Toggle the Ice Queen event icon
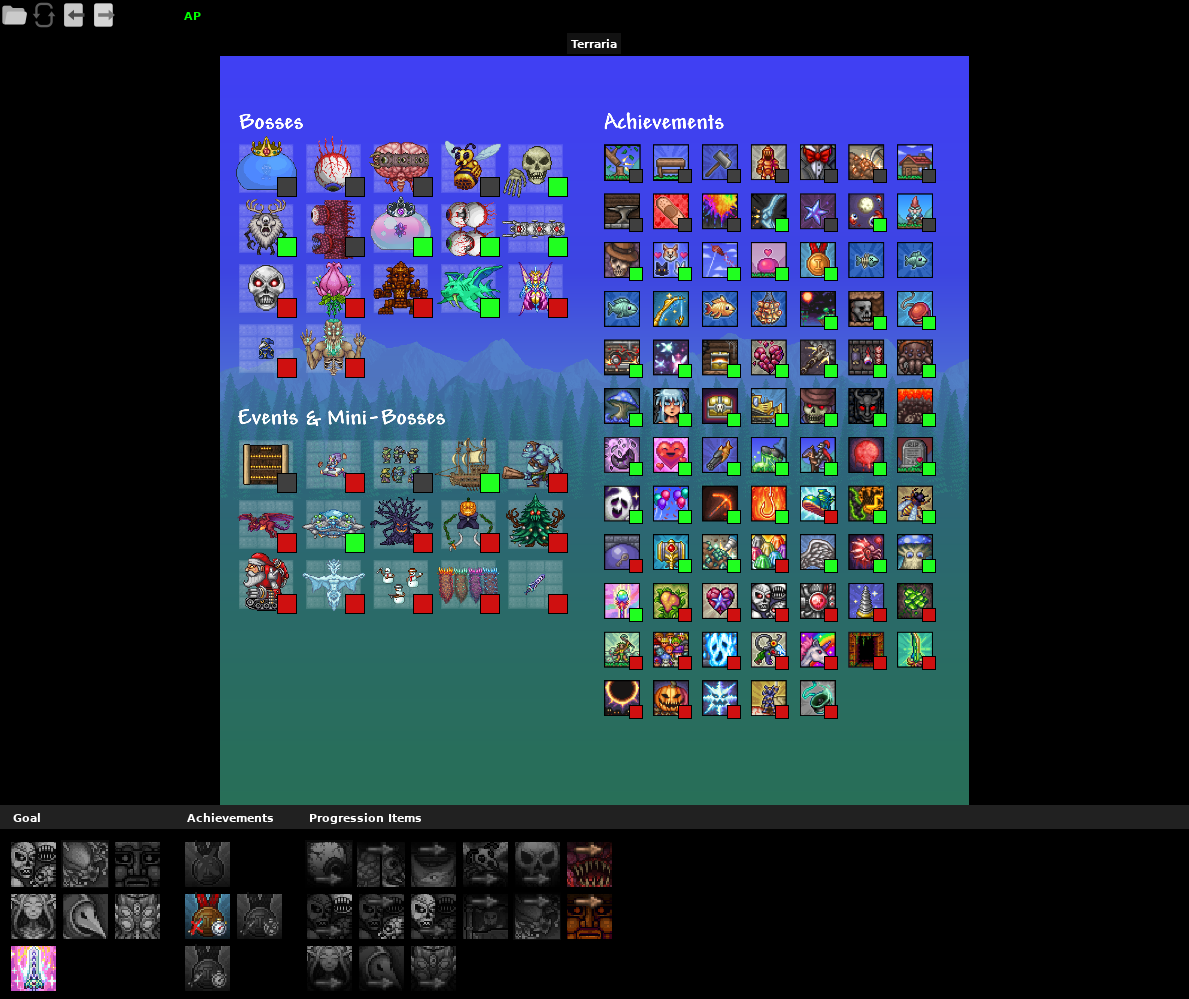 (334, 585)
